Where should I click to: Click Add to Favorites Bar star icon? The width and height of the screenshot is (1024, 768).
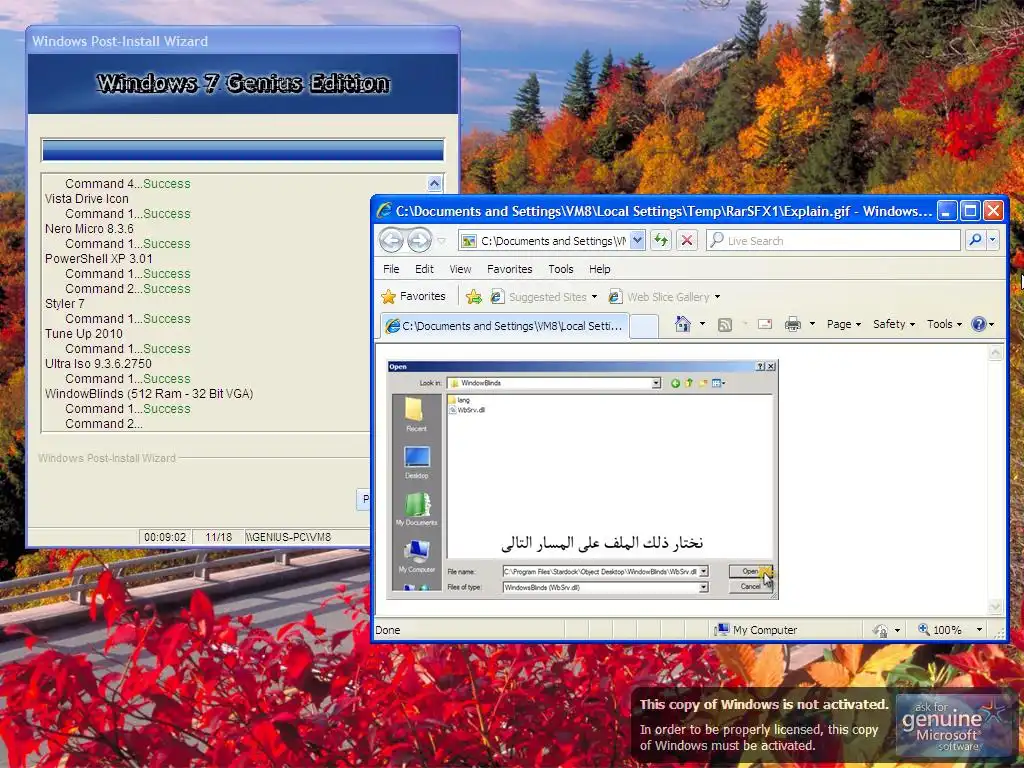tap(473, 297)
